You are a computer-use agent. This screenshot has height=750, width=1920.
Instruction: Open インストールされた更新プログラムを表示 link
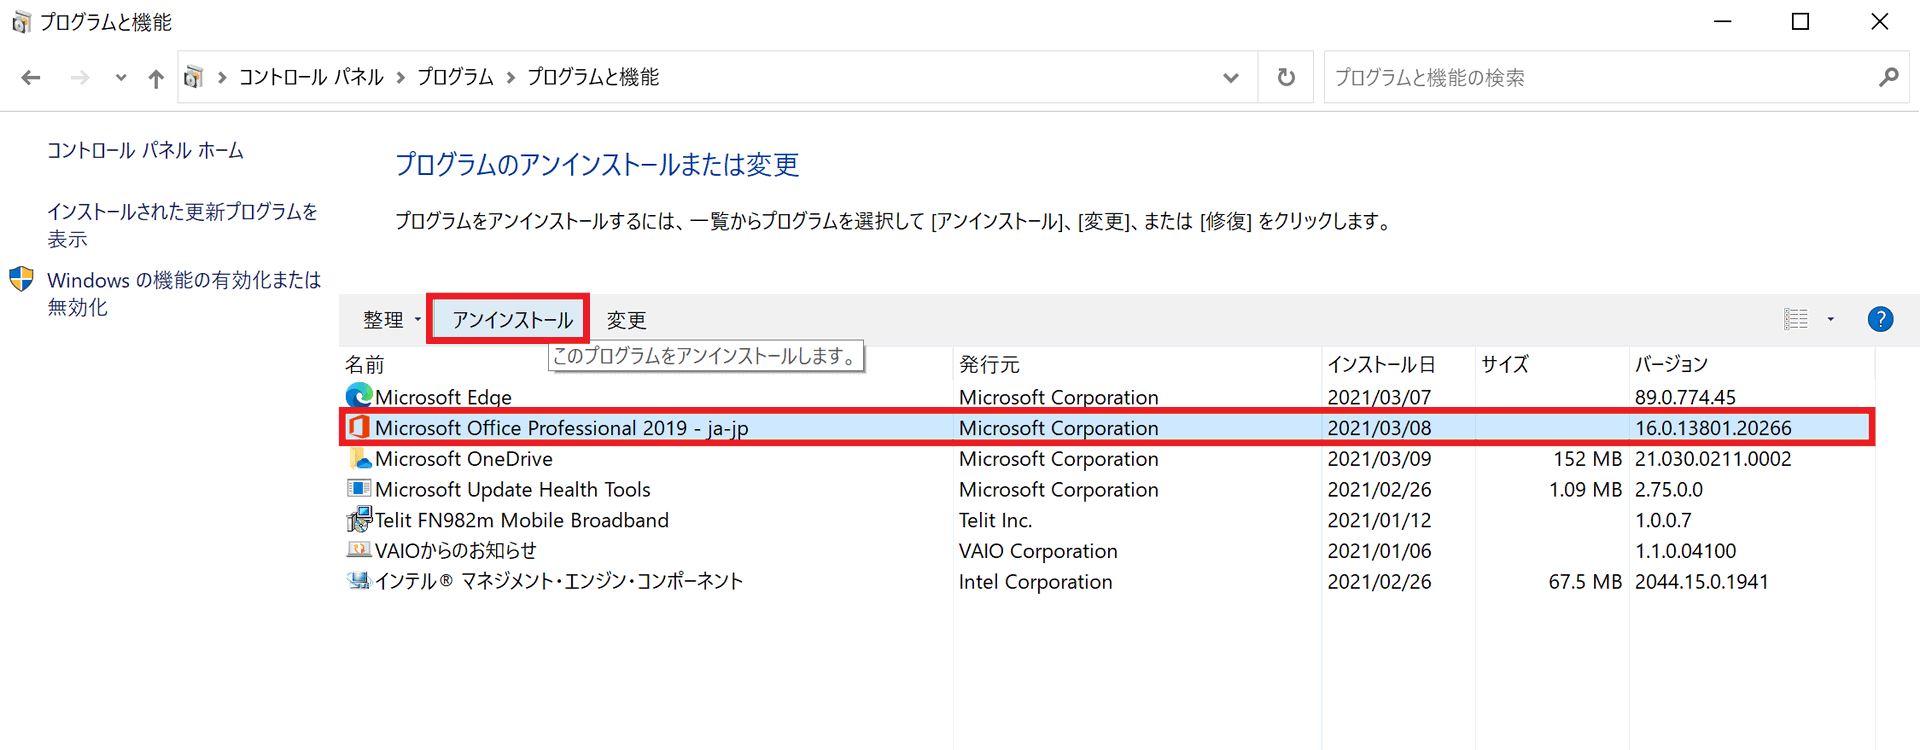click(182, 225)
